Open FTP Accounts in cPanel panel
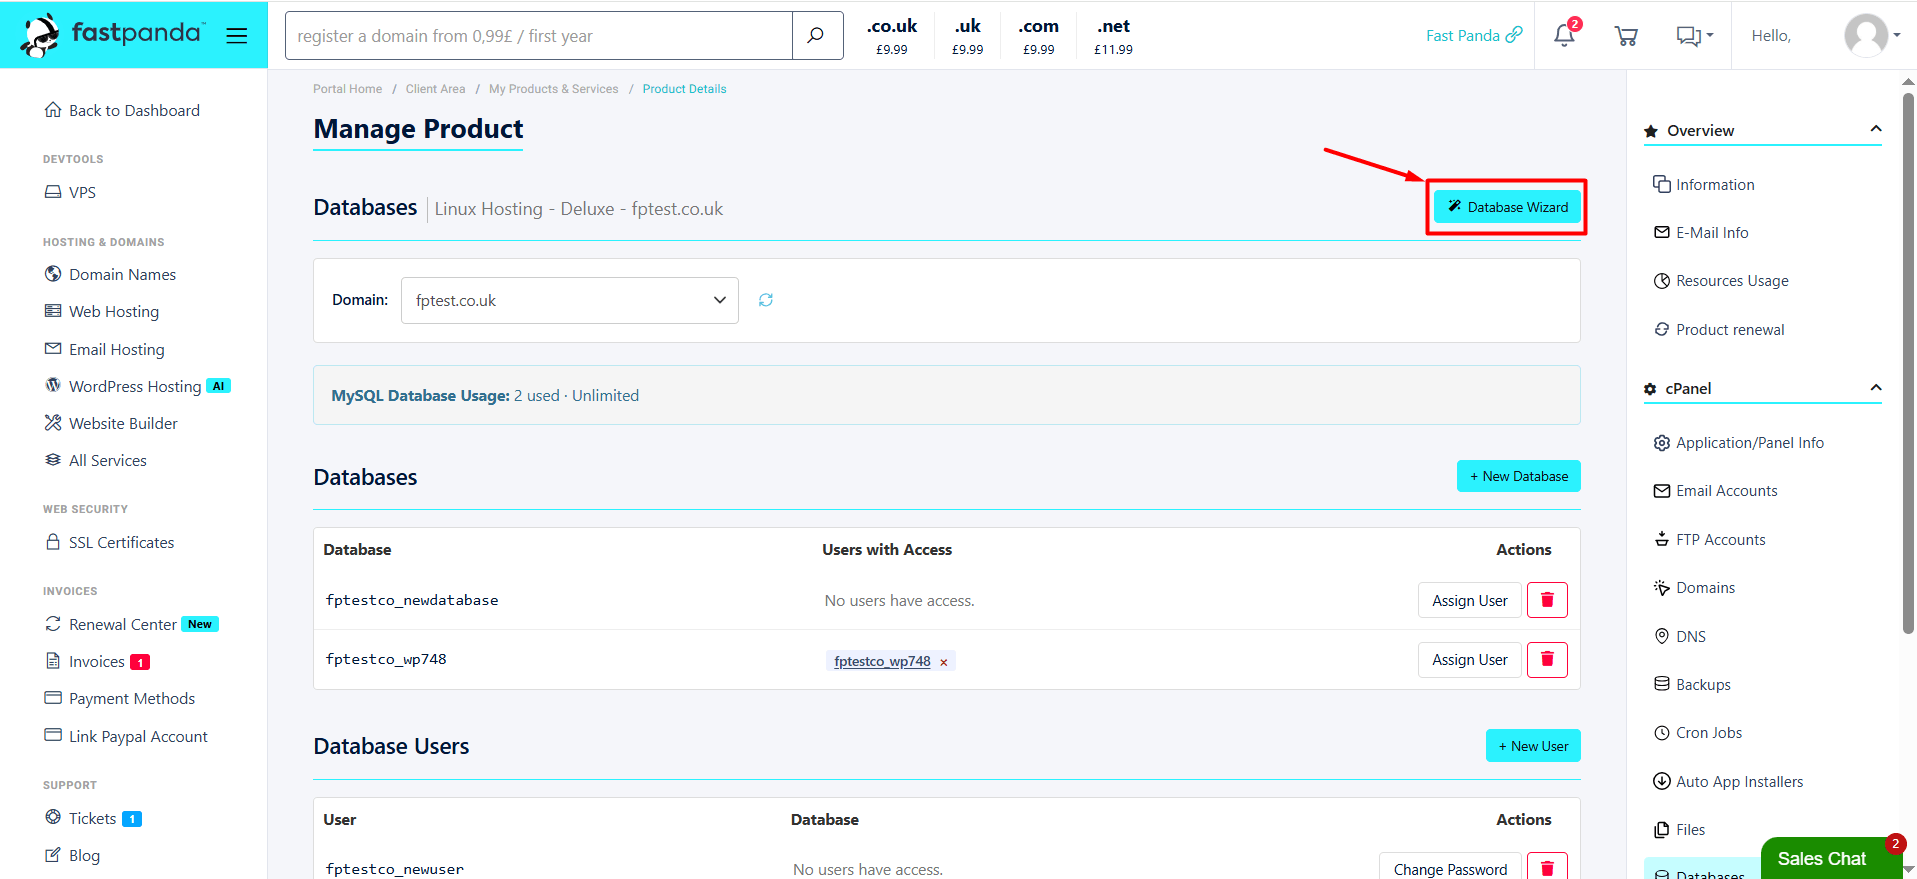1917x879 pixels. coord(1709,540)
